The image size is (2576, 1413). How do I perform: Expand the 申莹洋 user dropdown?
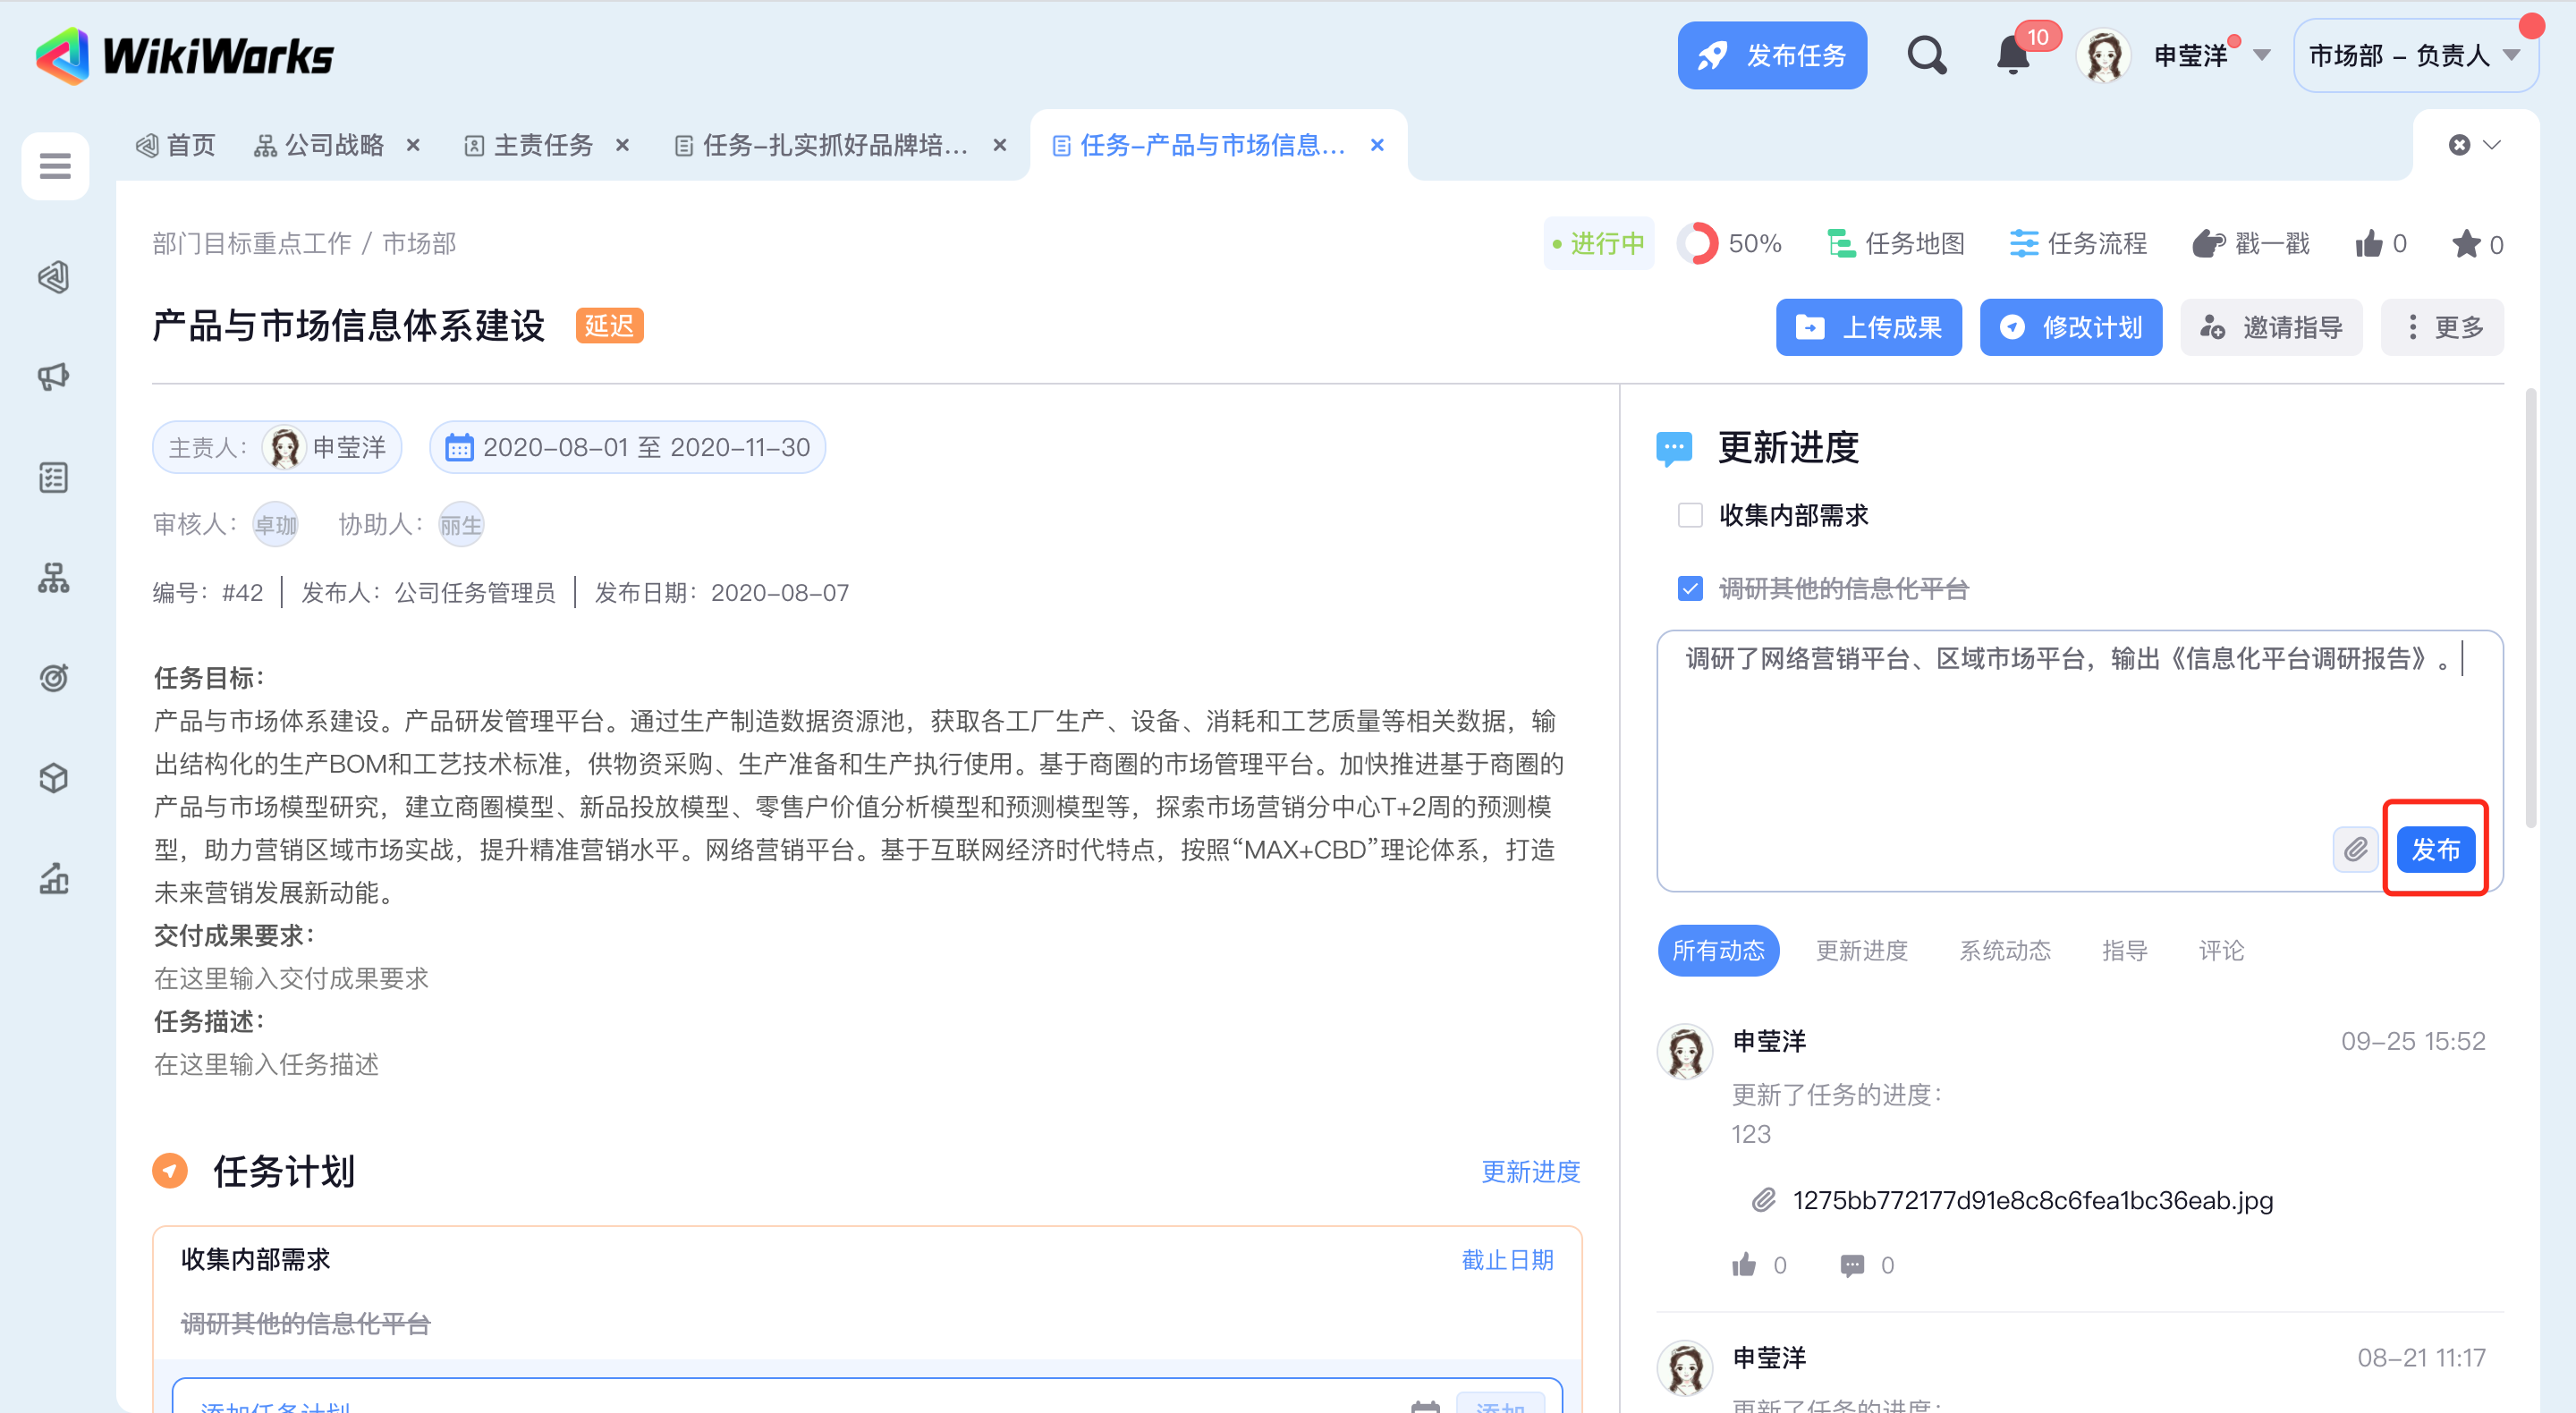coord(2262,56)
